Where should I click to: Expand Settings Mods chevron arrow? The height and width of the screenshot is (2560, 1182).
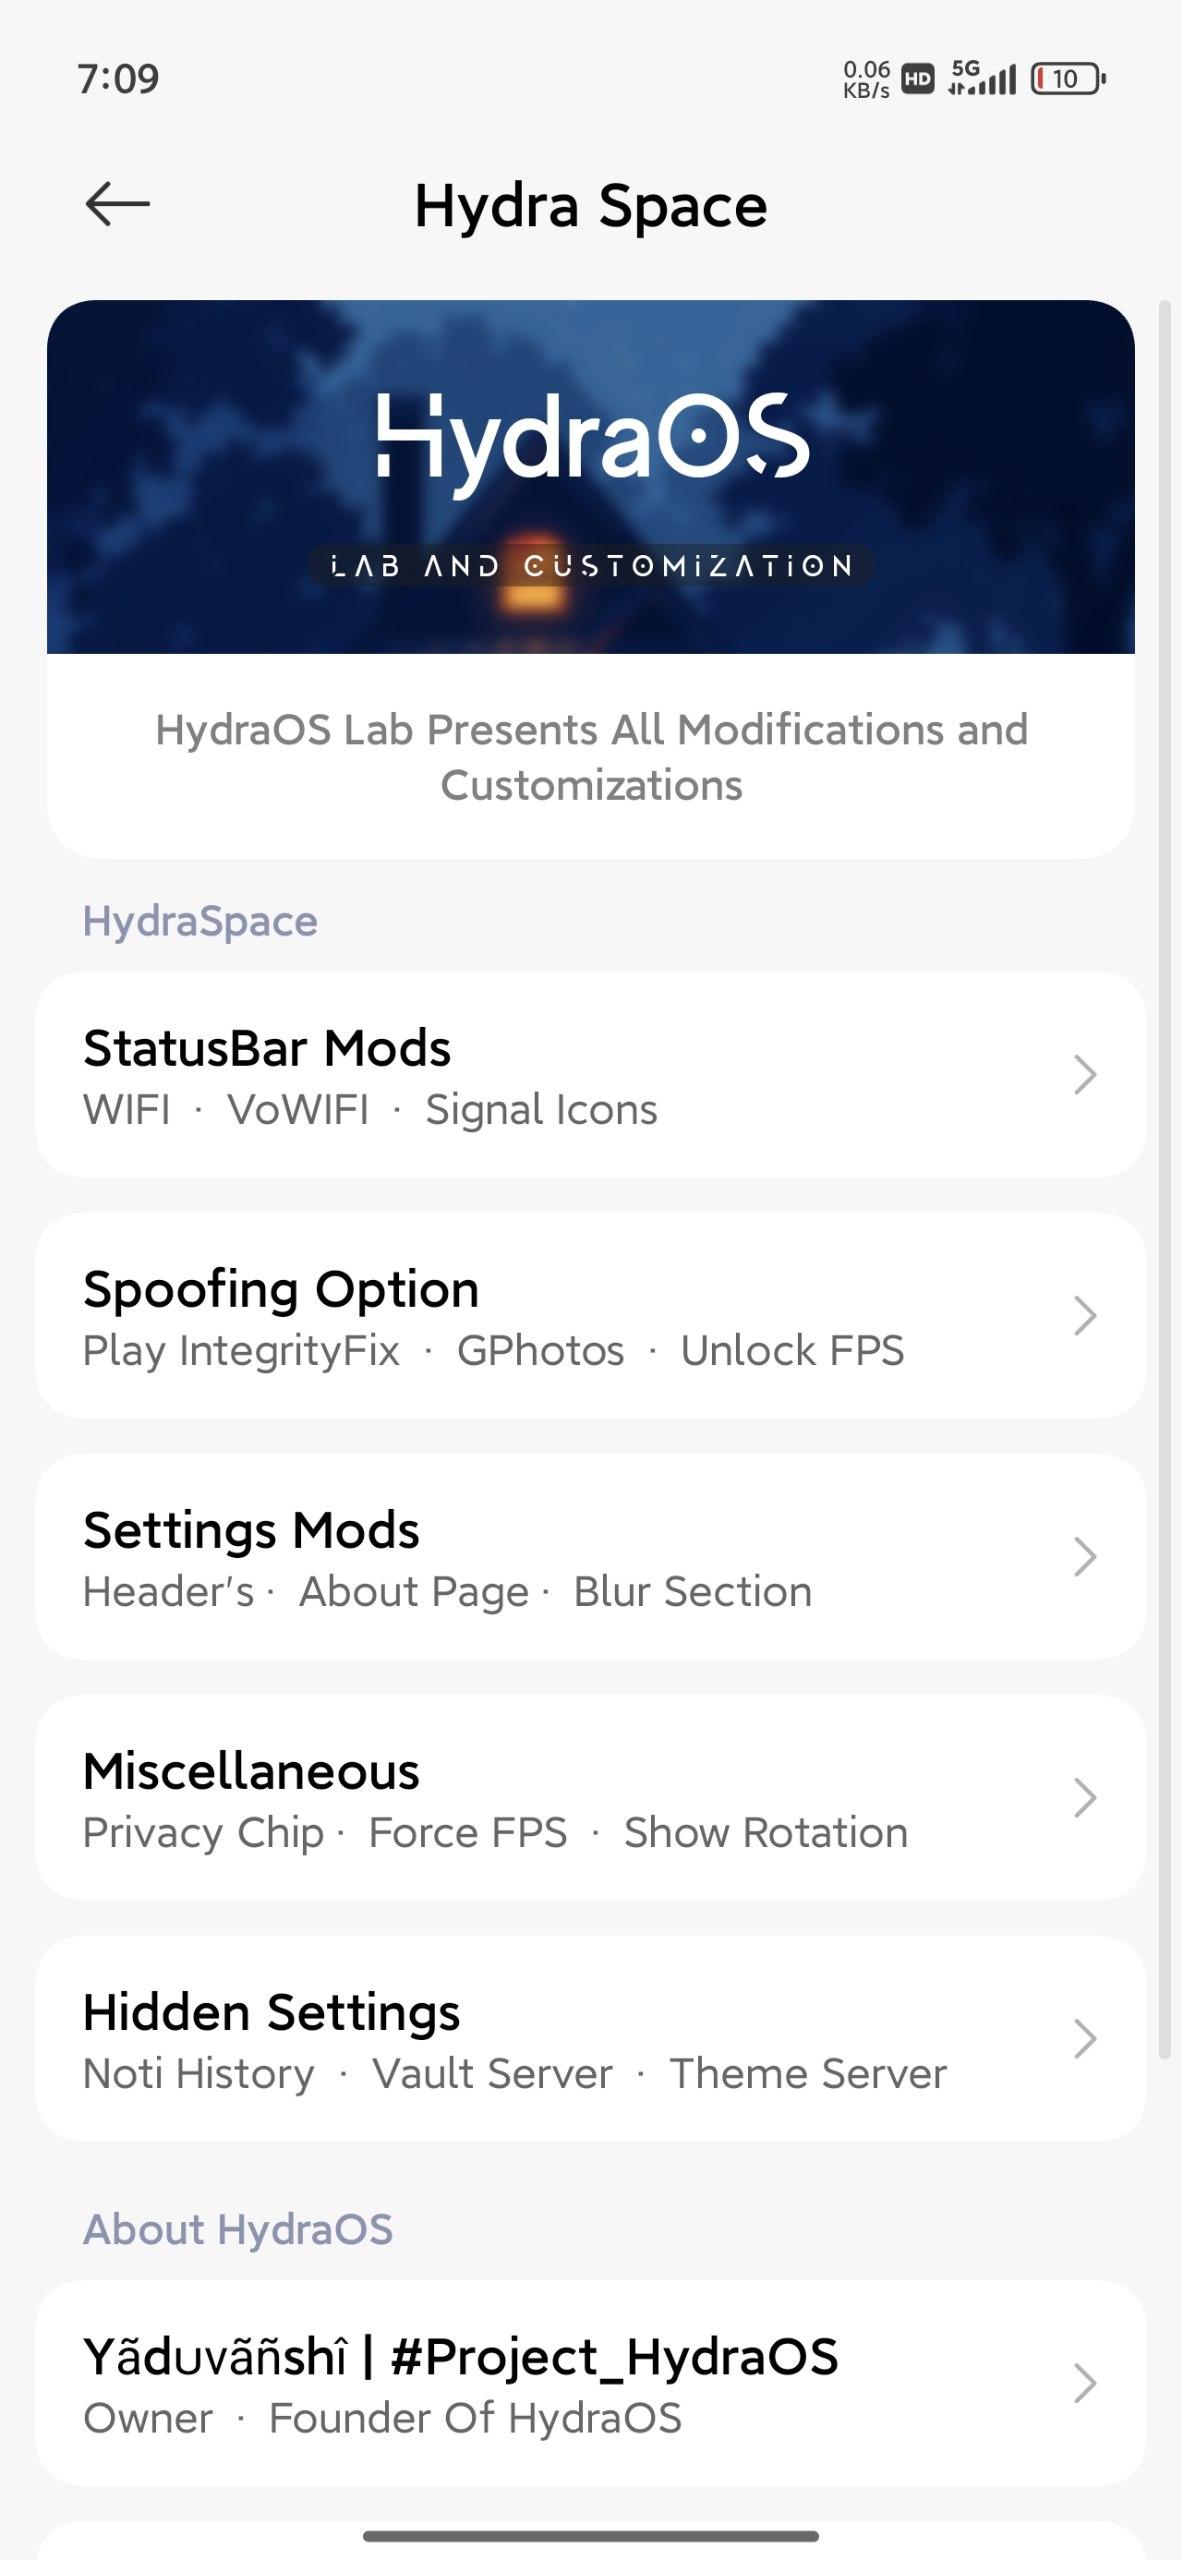[x=1085, y=1557]
